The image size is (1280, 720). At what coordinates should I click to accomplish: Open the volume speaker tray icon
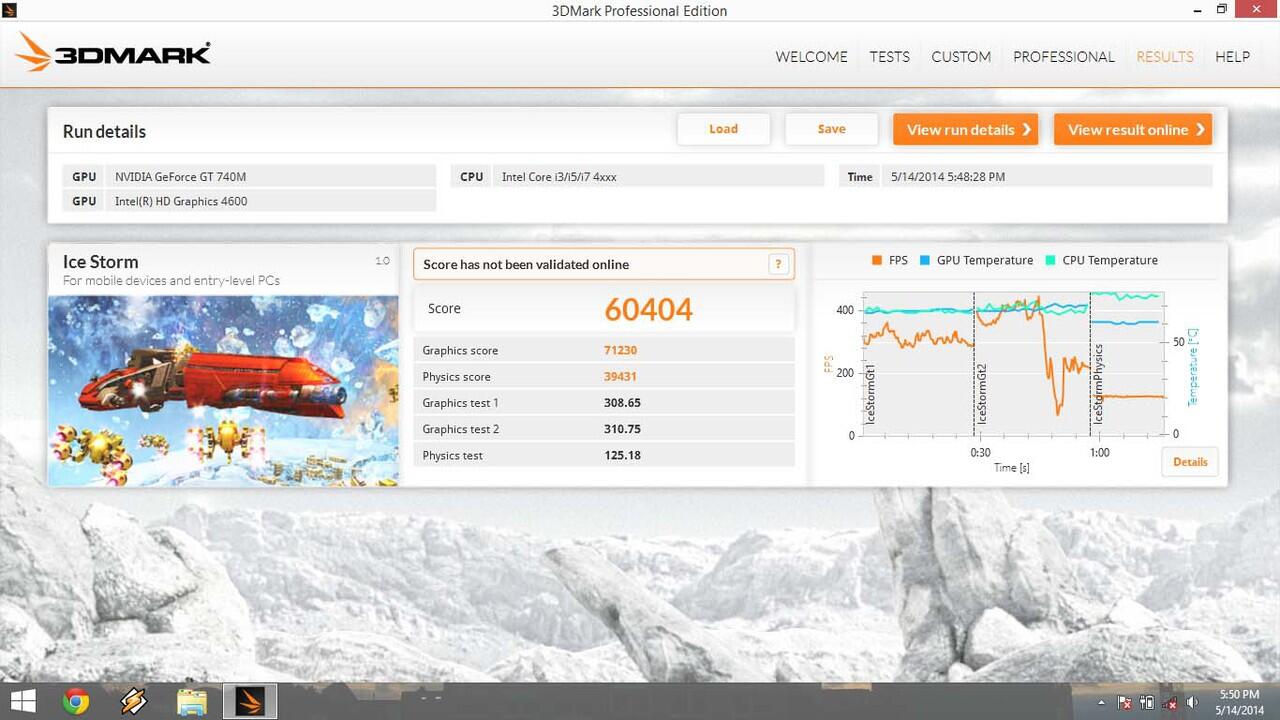point(1192,703)
